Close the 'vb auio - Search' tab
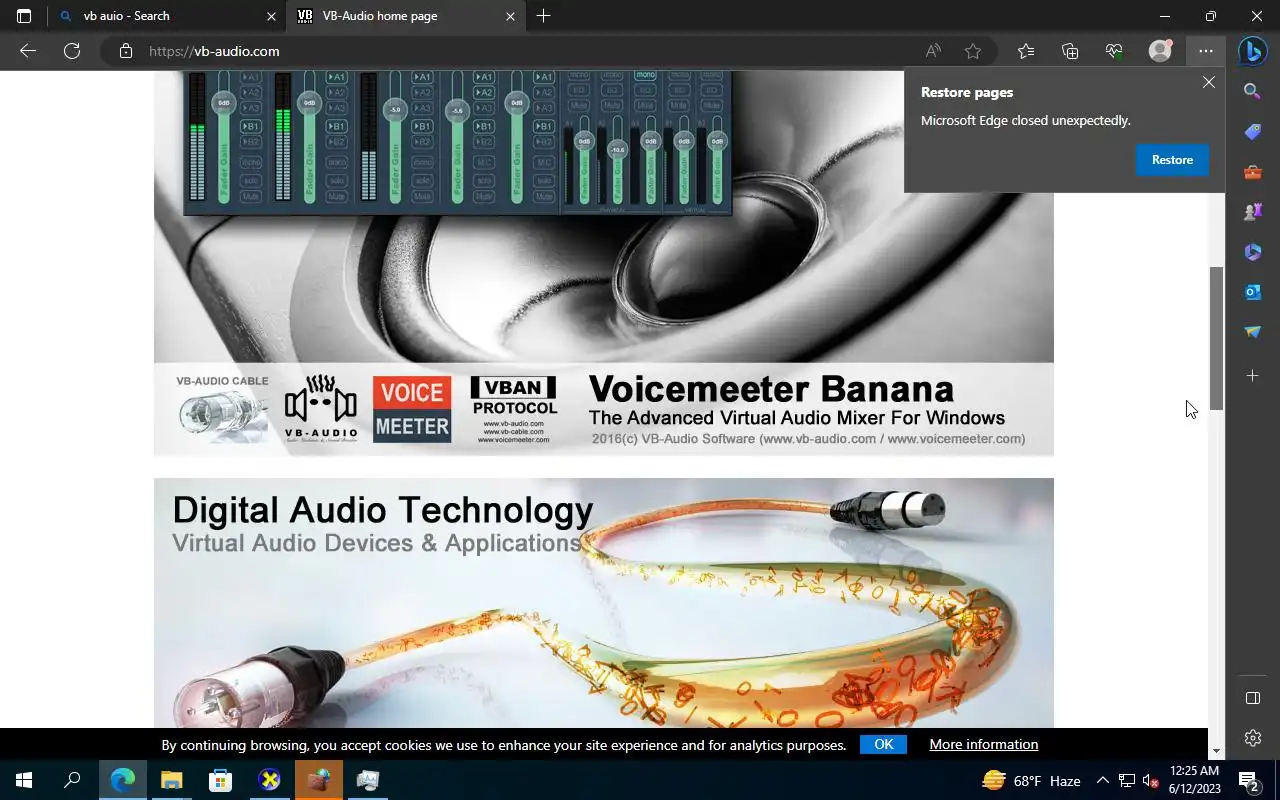The image size is (1280, 800). pos(270,16)
